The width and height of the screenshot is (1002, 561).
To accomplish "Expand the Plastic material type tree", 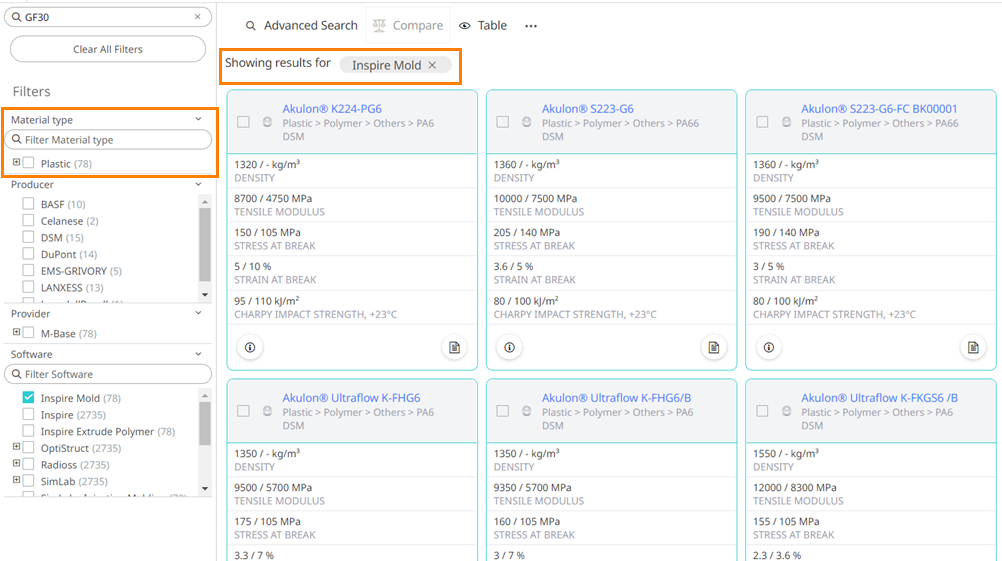I will (x=16, y=163).
